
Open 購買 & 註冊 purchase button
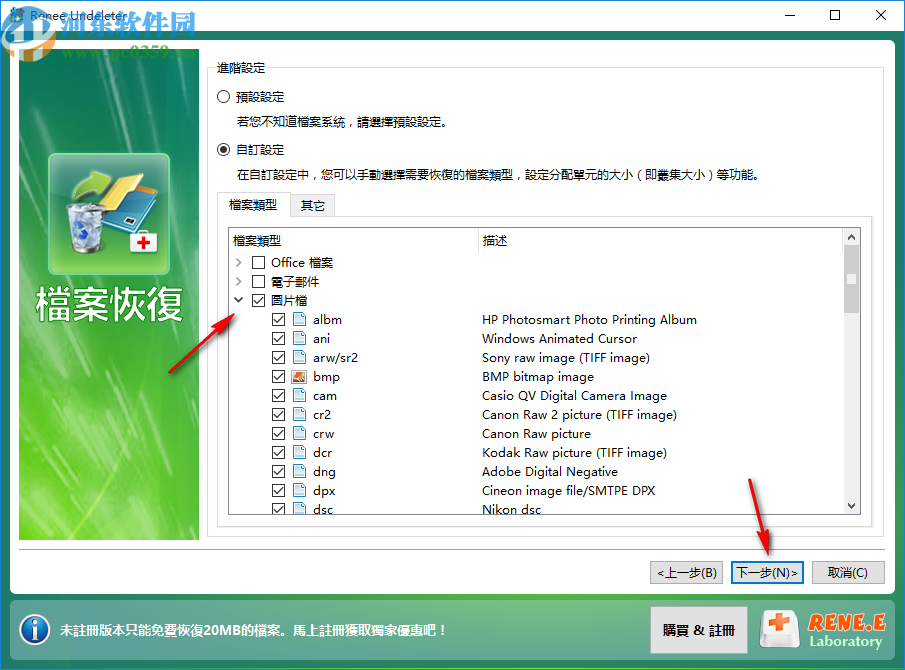point(698,630)
